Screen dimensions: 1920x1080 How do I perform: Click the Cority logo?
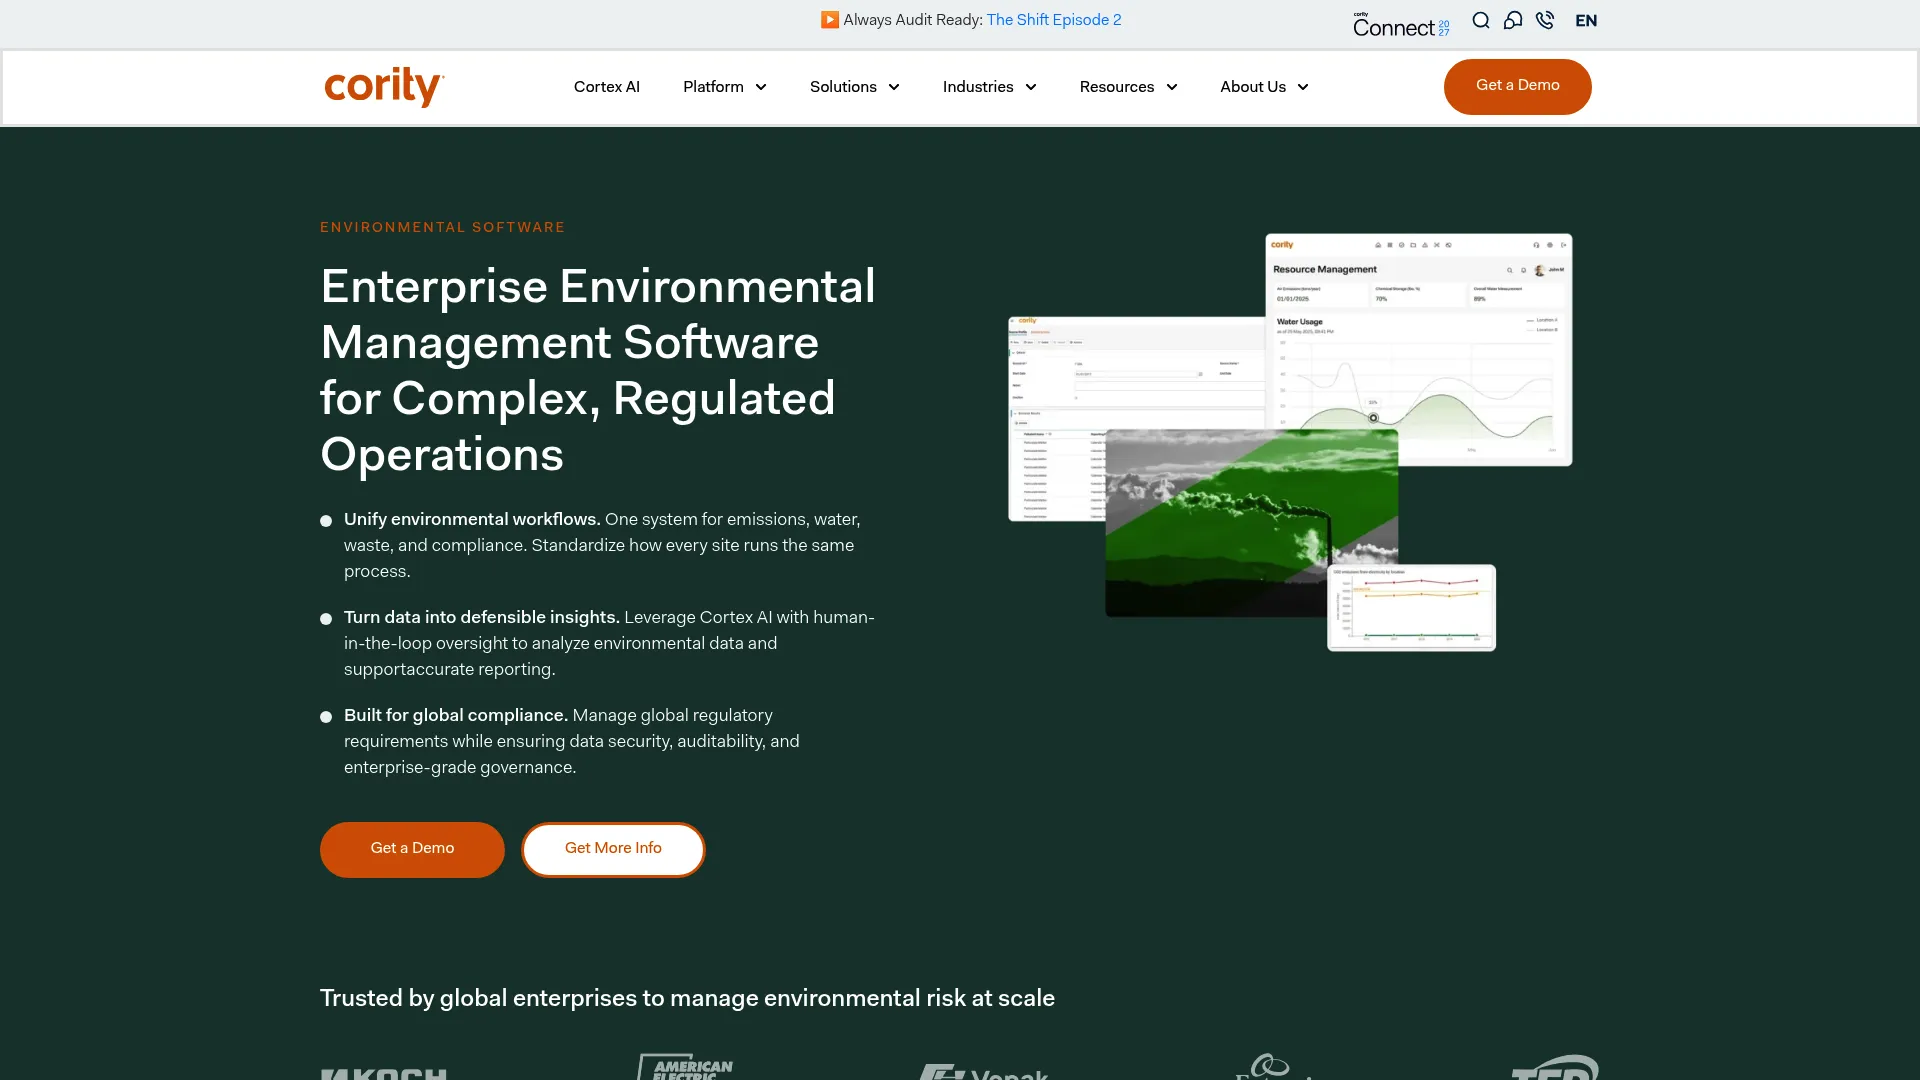tap(384, 87)
